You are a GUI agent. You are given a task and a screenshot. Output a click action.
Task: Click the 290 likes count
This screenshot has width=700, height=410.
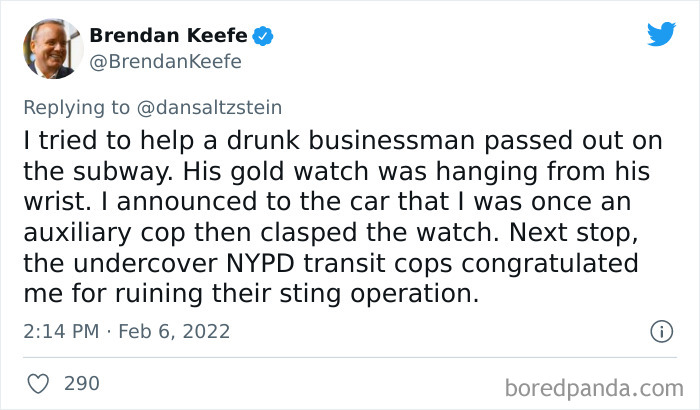(82, 384)
